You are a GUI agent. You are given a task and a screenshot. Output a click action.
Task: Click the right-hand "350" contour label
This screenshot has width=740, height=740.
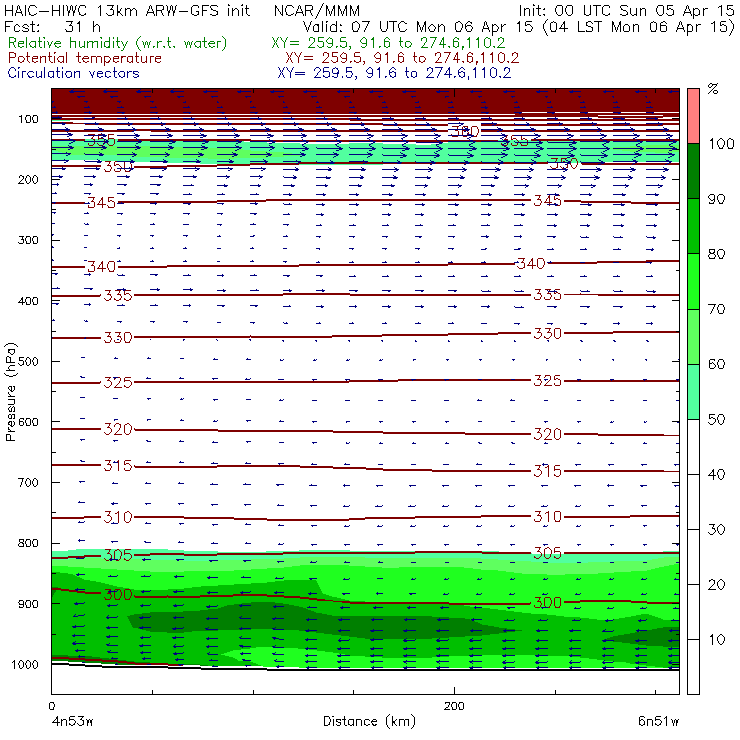tap(564, 164)
